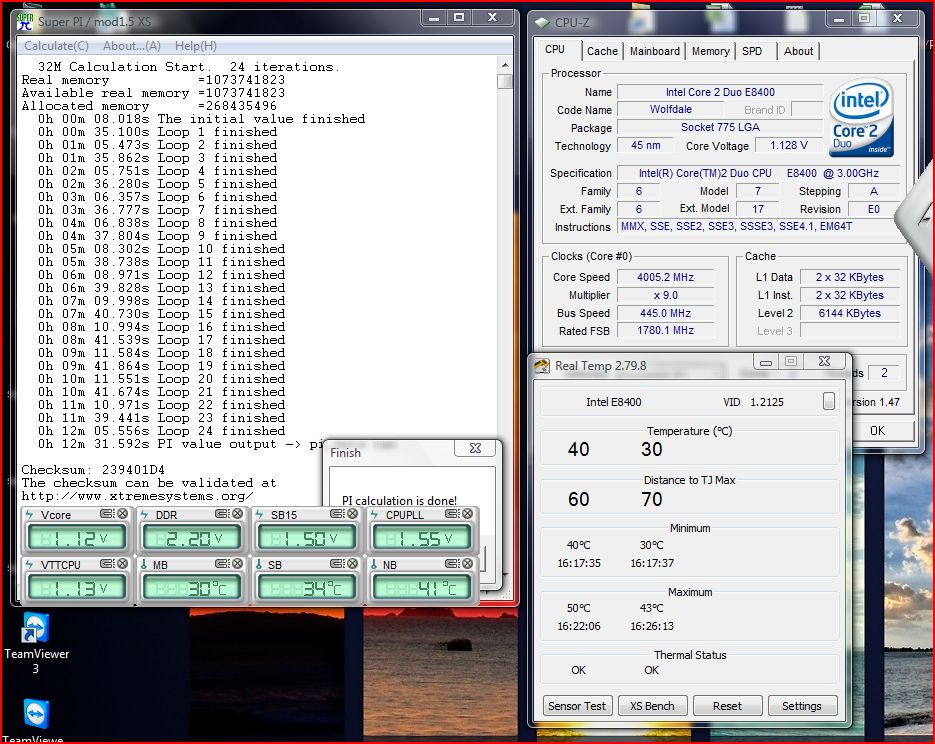
Task: Click the Rated FSB 1780.1 MHz field
Action: 665,330
